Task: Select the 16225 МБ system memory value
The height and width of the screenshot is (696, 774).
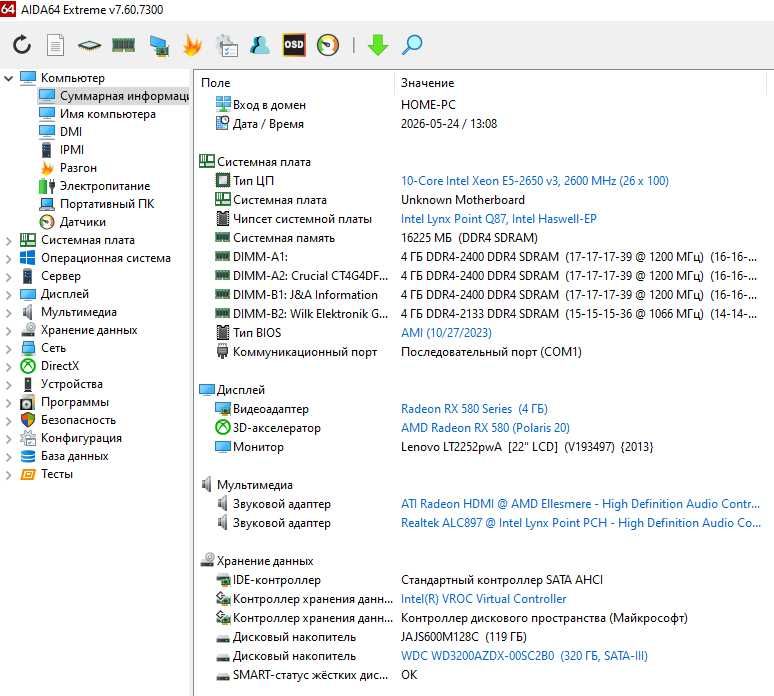Action: pos(469,238)
